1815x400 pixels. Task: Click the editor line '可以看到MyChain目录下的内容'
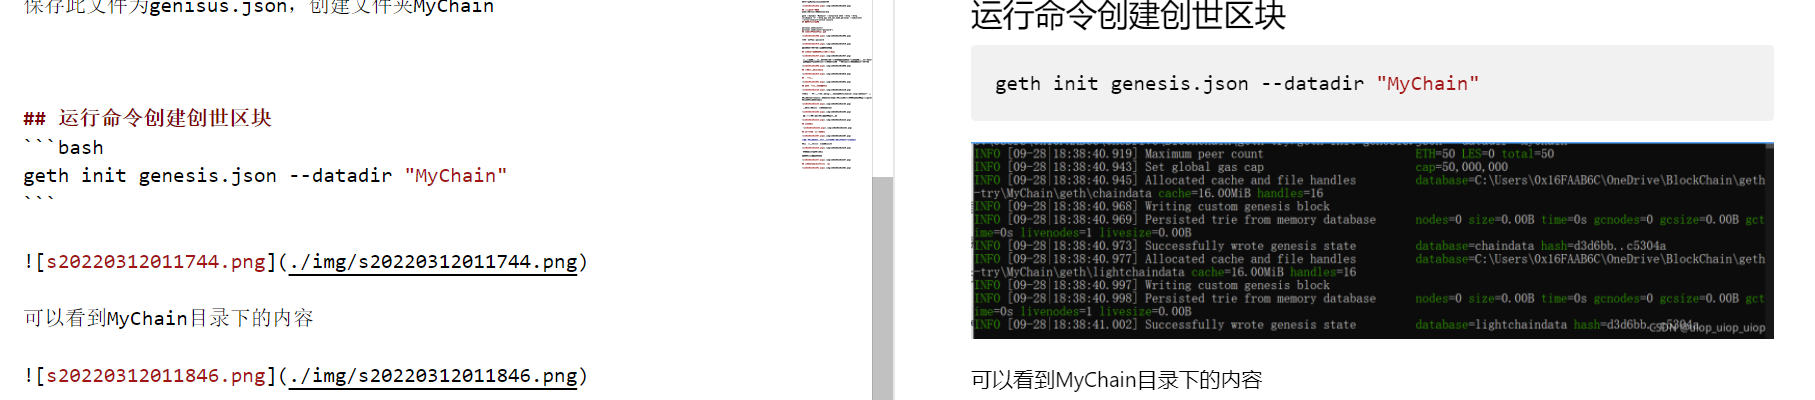click(169, 318)
